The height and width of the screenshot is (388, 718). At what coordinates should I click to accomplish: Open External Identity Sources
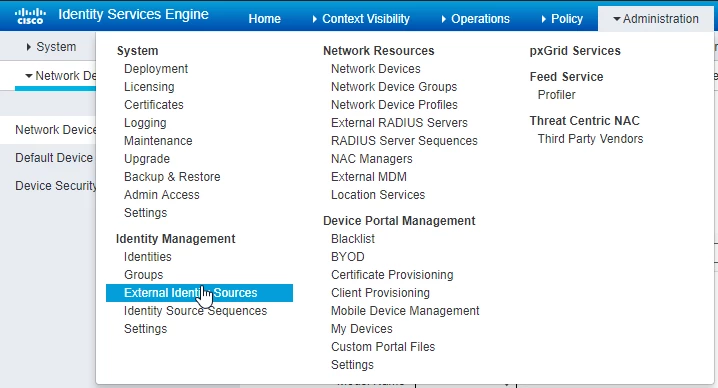pyautogui.click(x=199, y=293)
